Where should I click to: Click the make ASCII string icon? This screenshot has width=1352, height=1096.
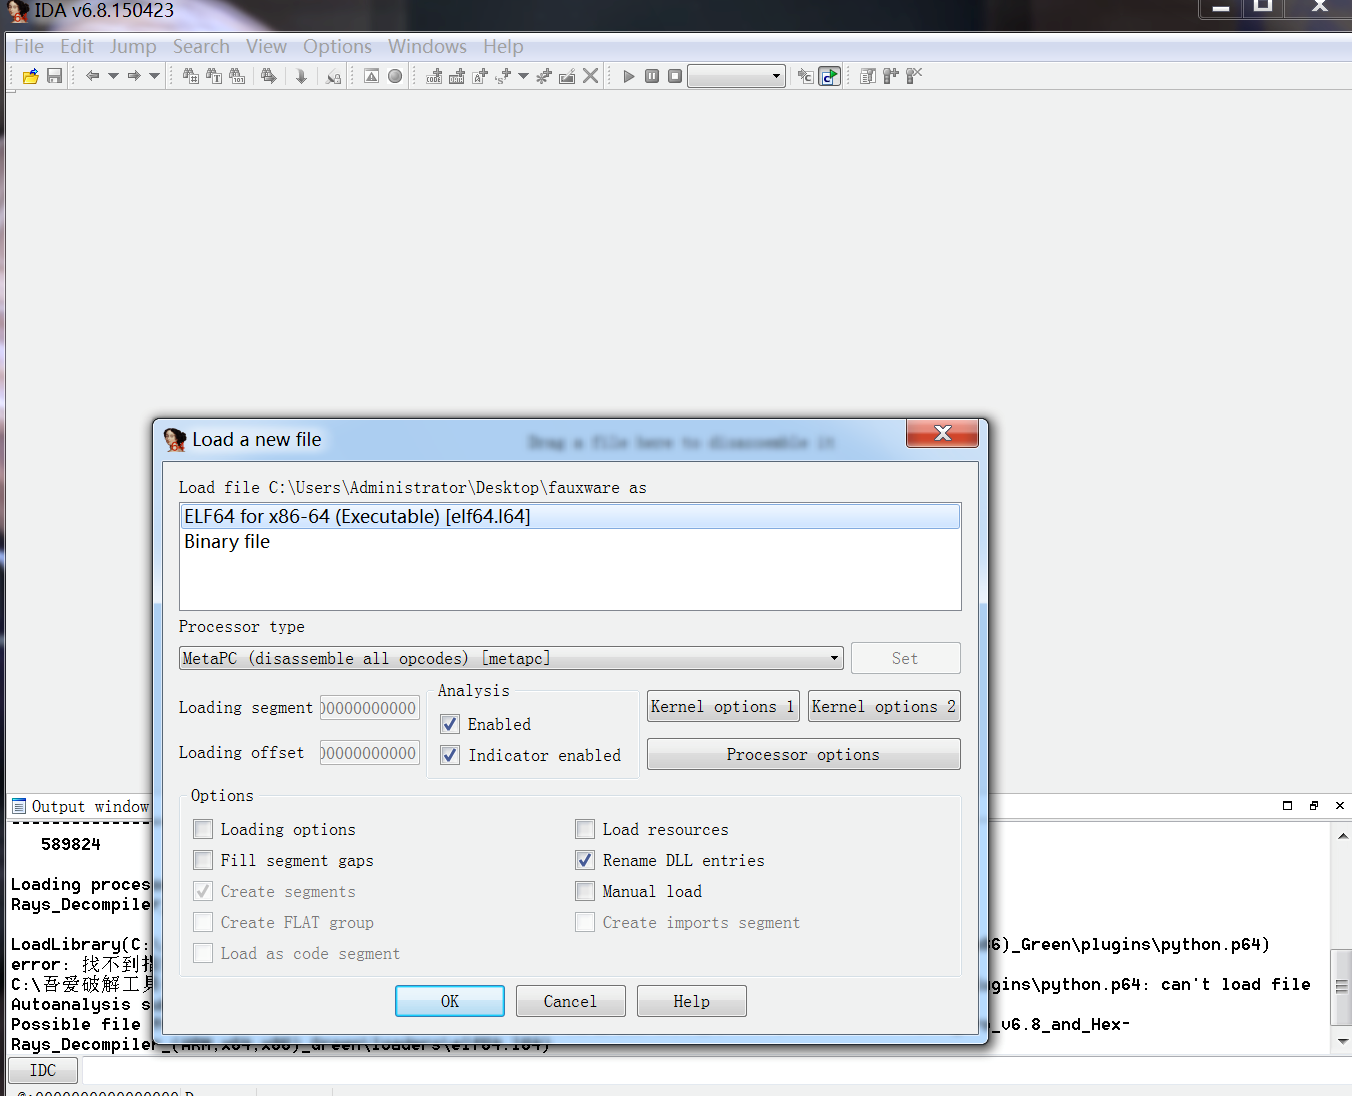coord(480,76)
